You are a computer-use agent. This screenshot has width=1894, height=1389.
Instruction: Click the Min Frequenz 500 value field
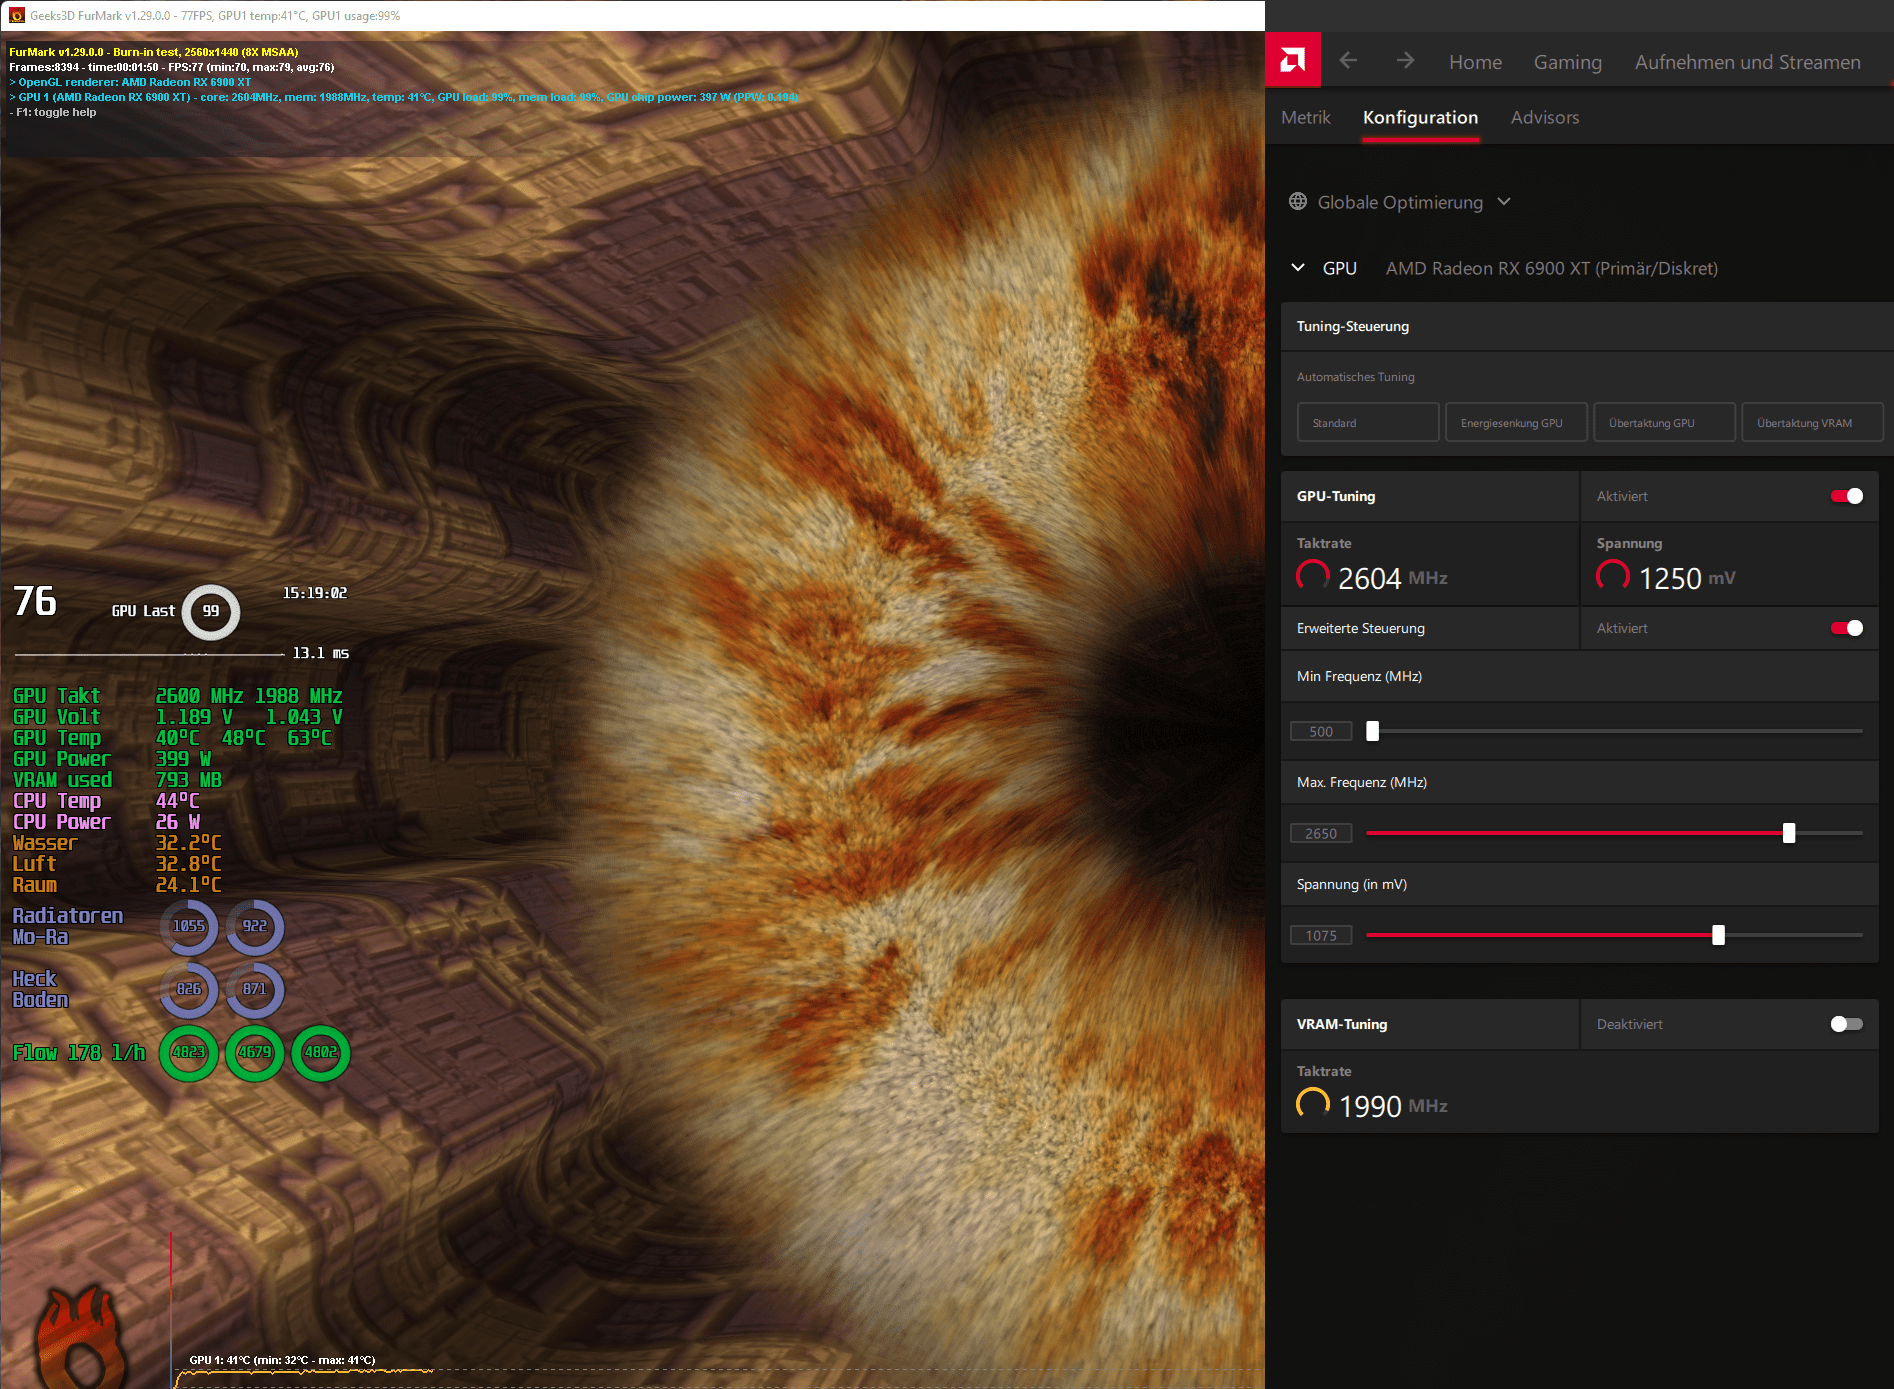[x=1321, y=731]
